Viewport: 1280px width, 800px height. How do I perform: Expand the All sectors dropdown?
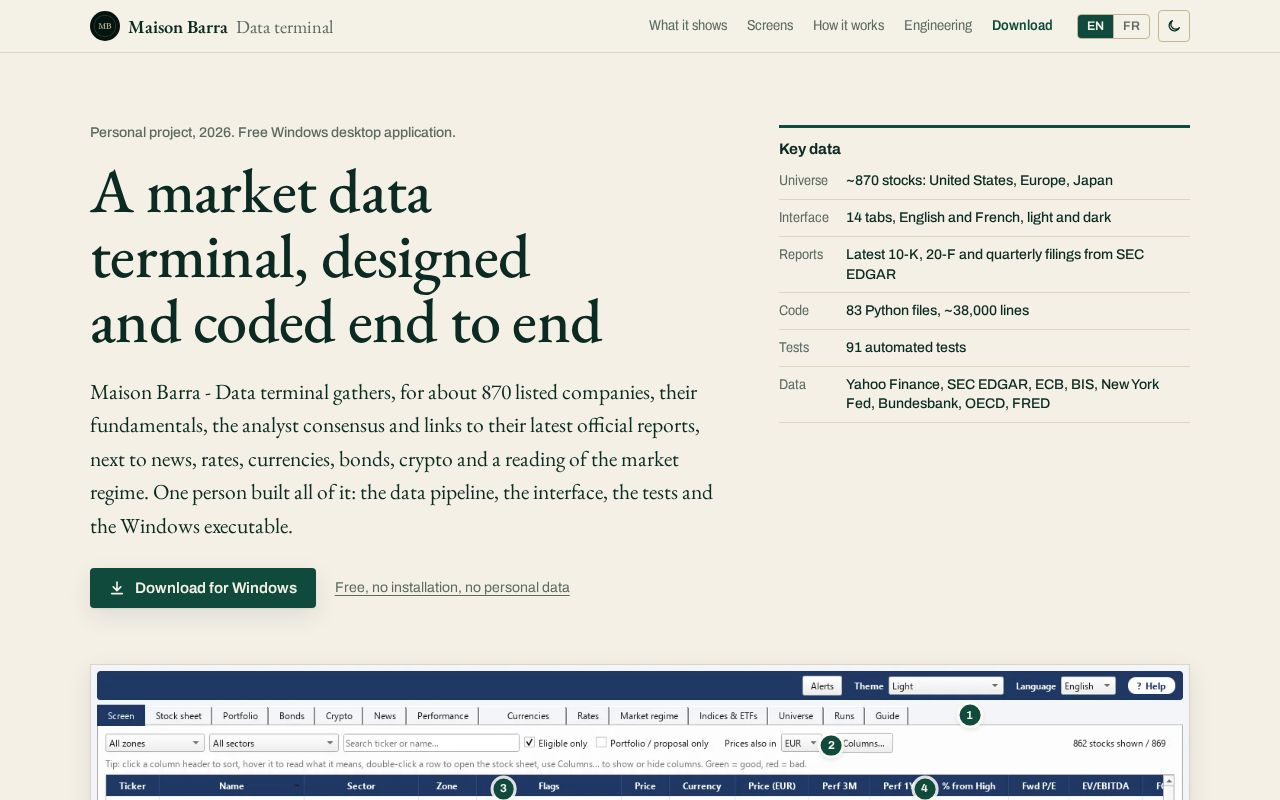[273, 743]
